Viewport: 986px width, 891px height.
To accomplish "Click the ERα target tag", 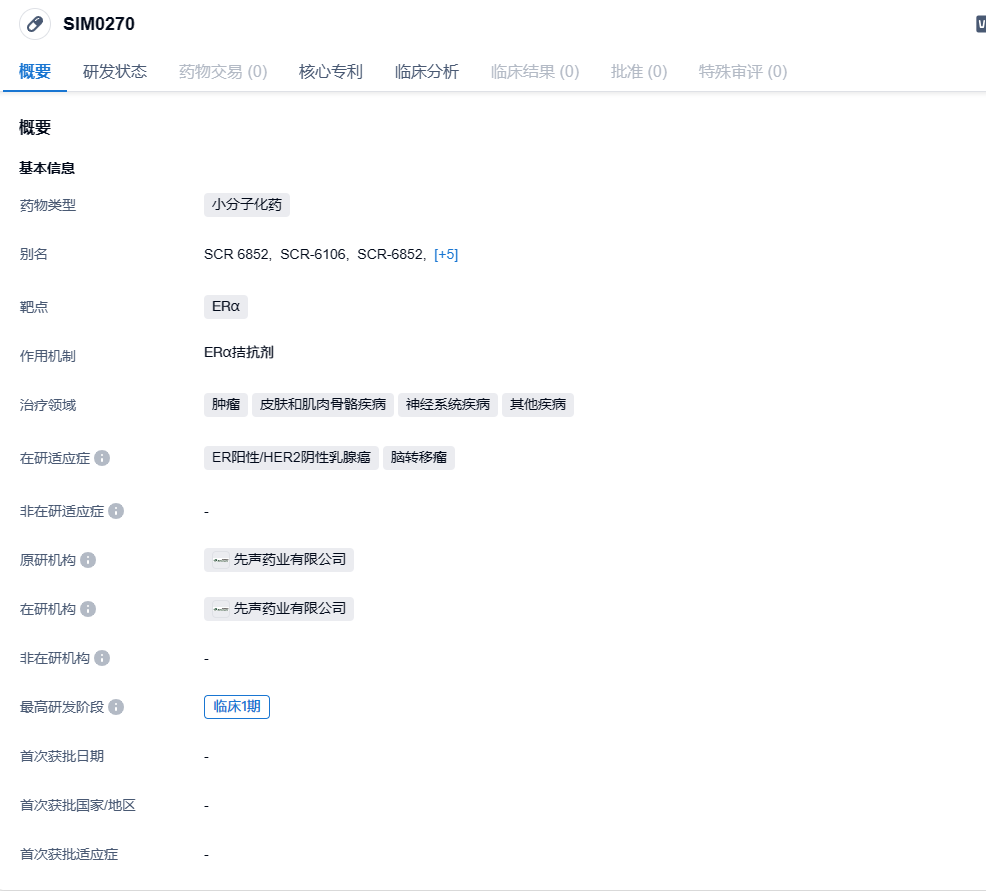I will [x=226, y=307].
